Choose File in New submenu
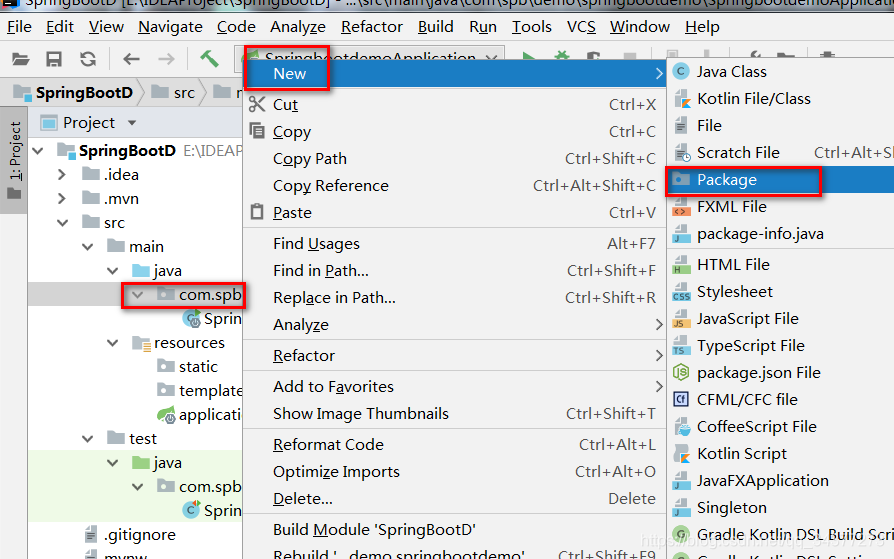Viewport: 894px width, 559px height. (x=780, y=125)
